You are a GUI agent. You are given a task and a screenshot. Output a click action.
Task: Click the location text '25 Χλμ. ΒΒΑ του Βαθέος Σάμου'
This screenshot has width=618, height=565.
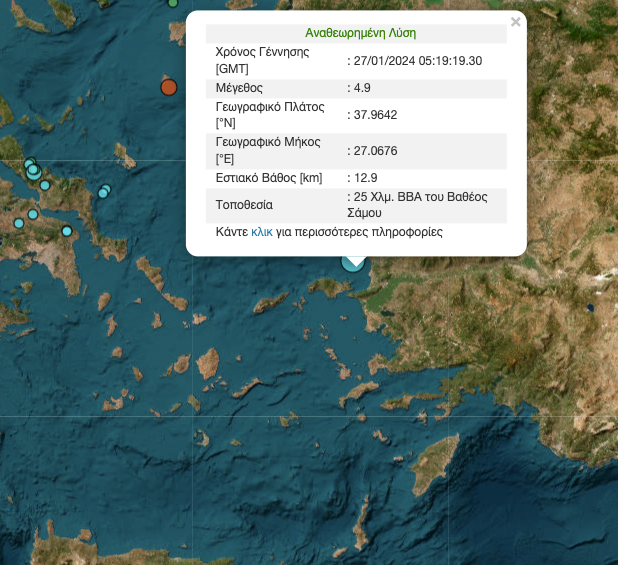point(417,205)
